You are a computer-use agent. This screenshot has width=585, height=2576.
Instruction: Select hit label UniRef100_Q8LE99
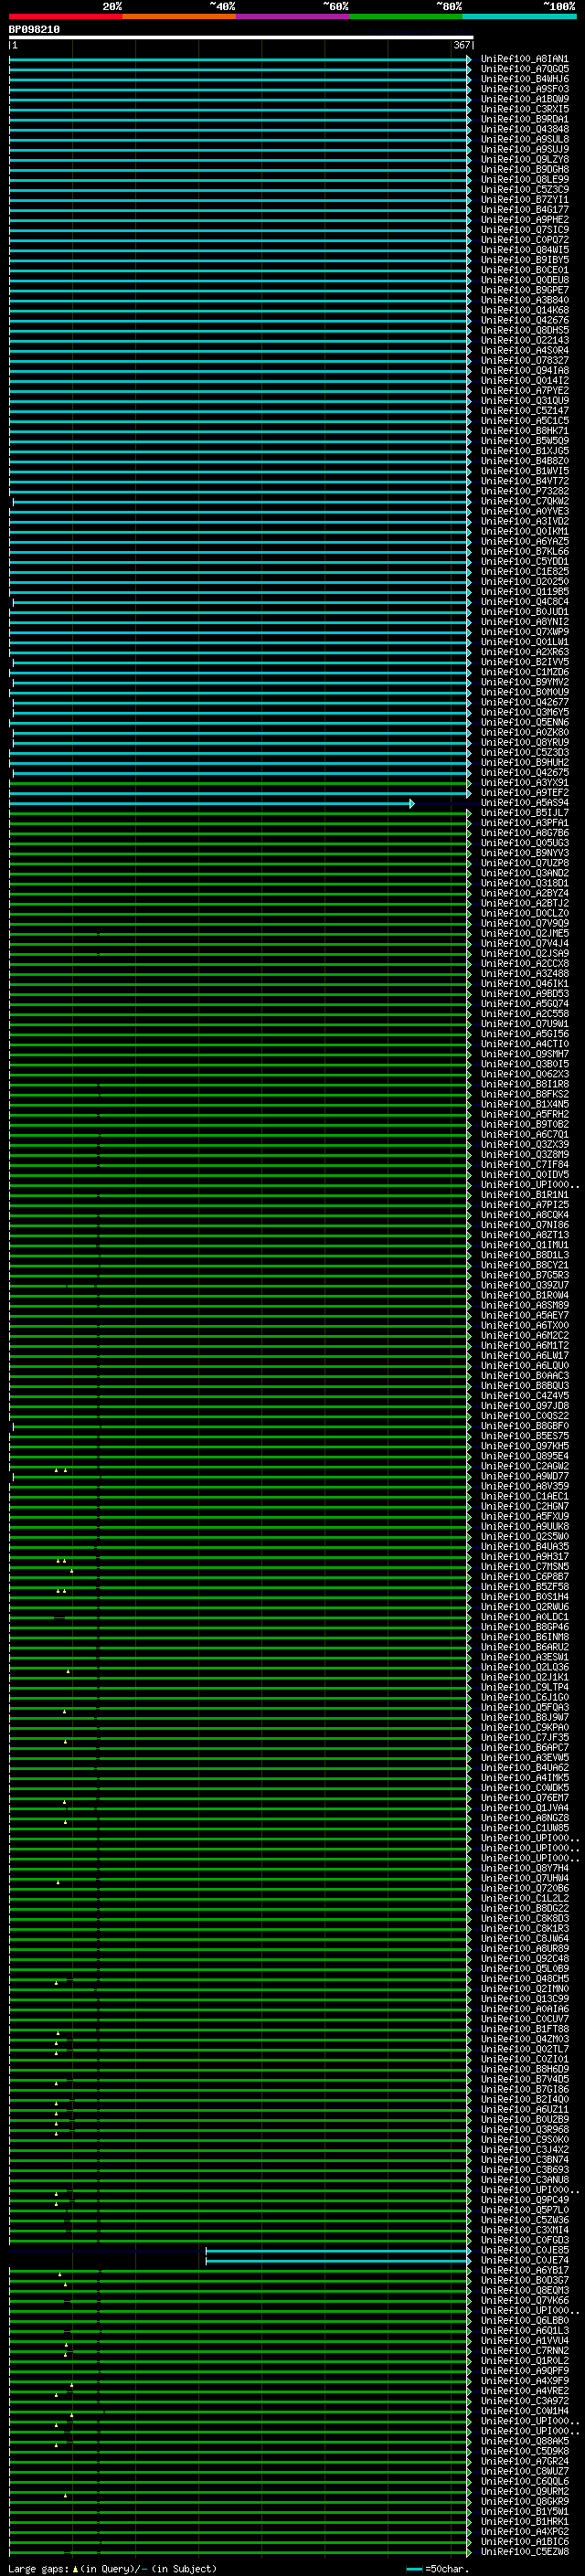coord(525,180)
